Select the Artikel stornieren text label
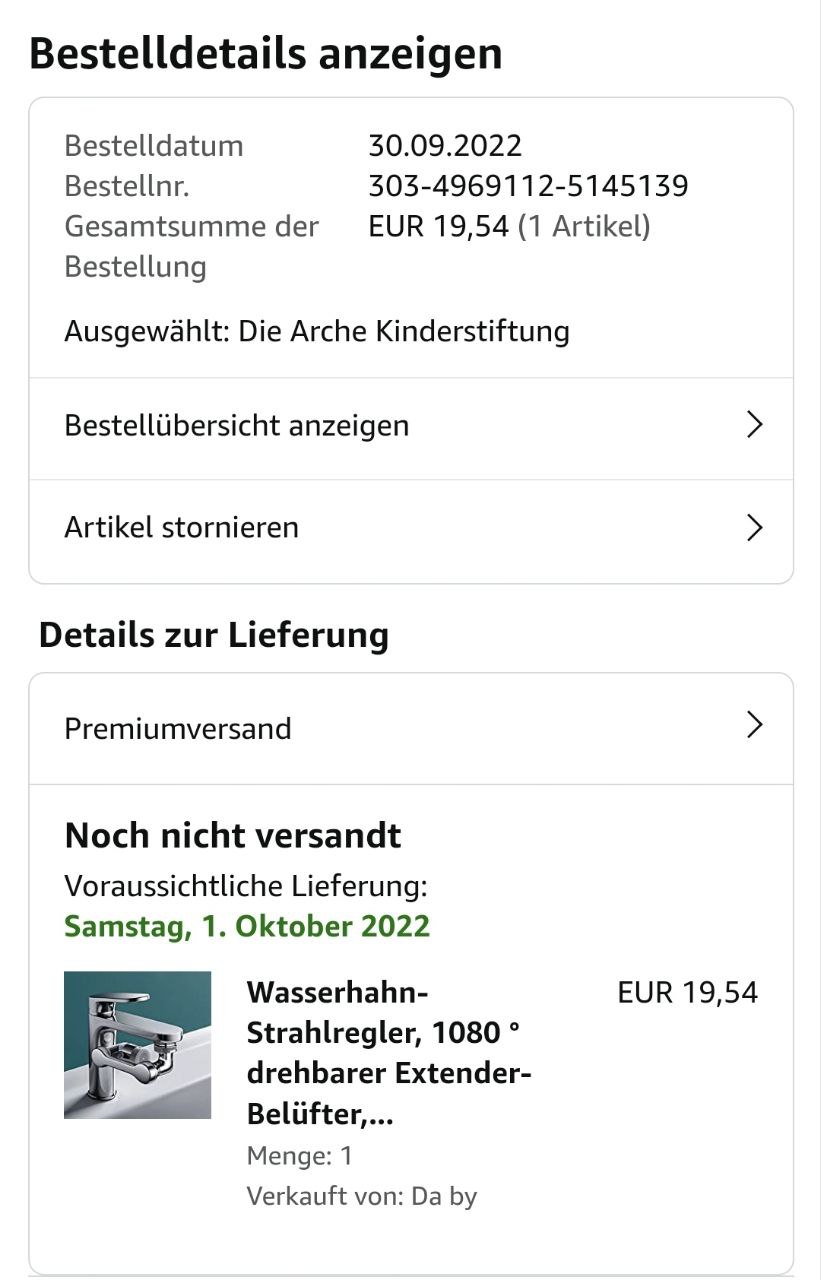Screen dimensions: 821x1280 coord(182,527)
